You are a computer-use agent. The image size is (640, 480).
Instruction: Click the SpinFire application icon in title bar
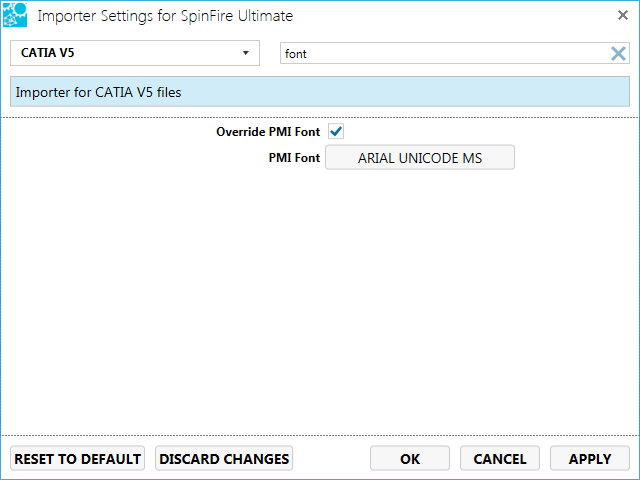click(15, 15)
